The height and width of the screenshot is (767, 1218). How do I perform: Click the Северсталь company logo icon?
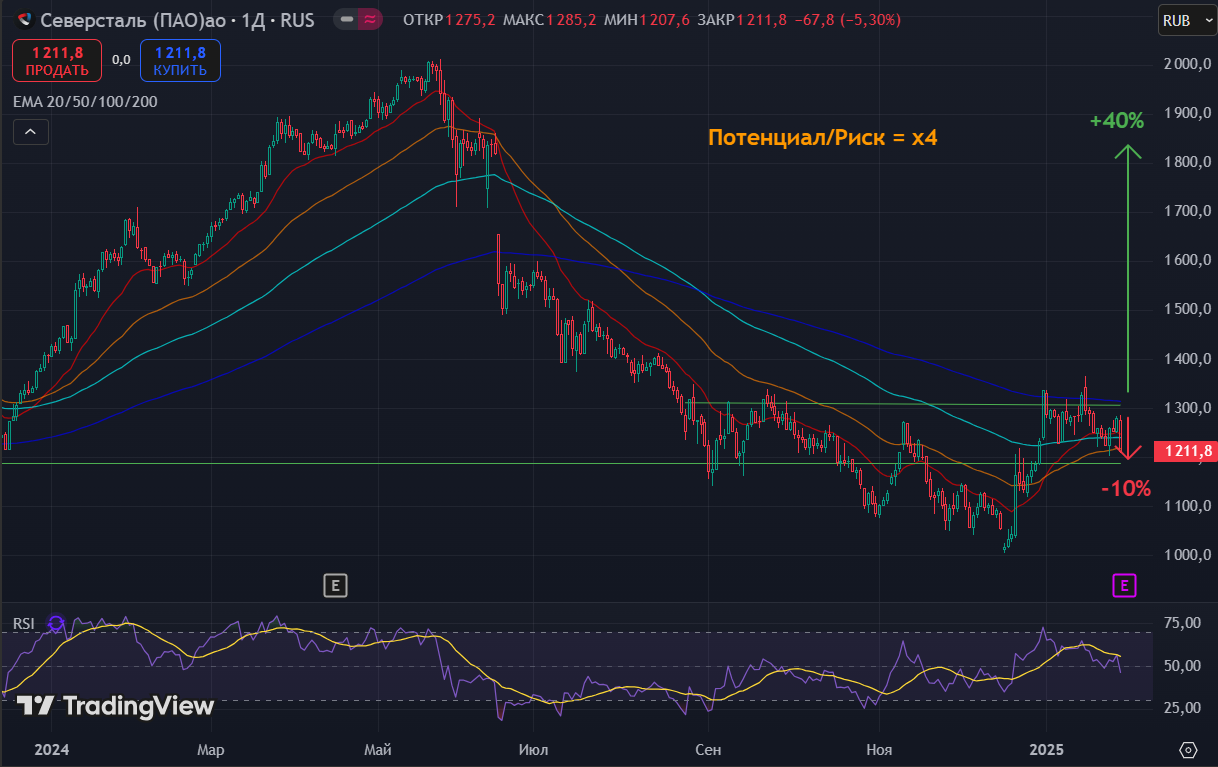tap(25, 19)
